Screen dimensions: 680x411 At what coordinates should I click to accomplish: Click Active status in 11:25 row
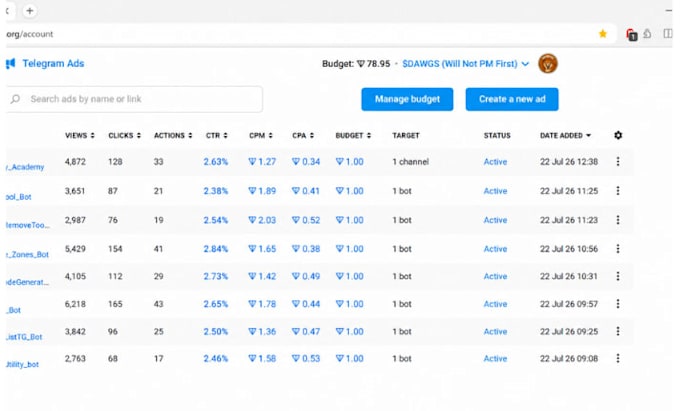[x=495, y=191]
